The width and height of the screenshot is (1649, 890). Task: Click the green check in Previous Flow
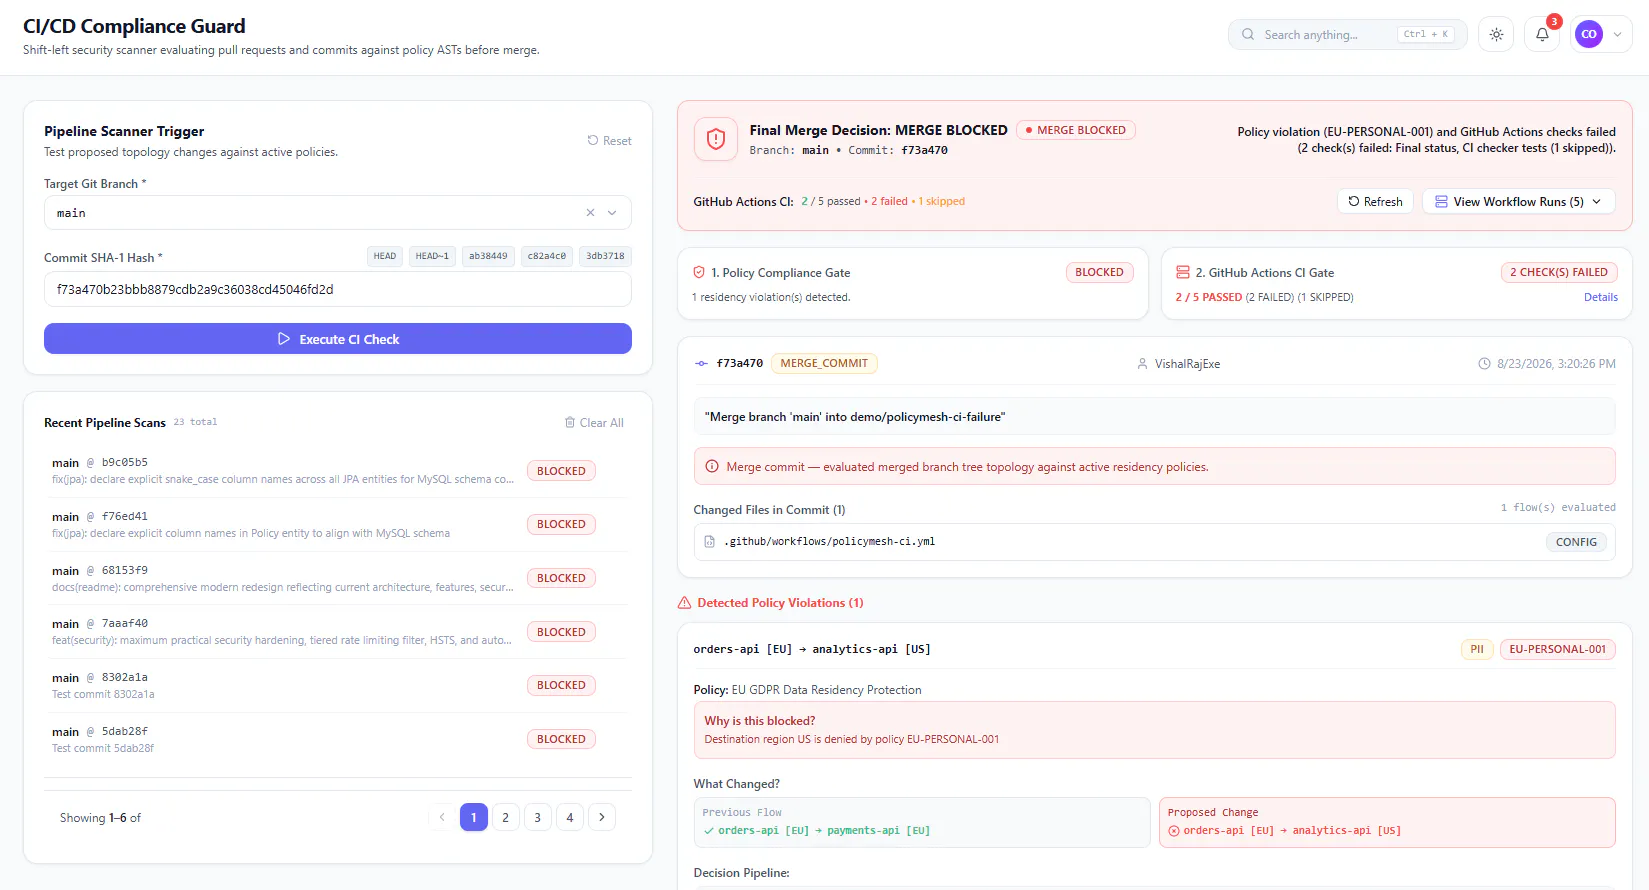pos(708,830)
